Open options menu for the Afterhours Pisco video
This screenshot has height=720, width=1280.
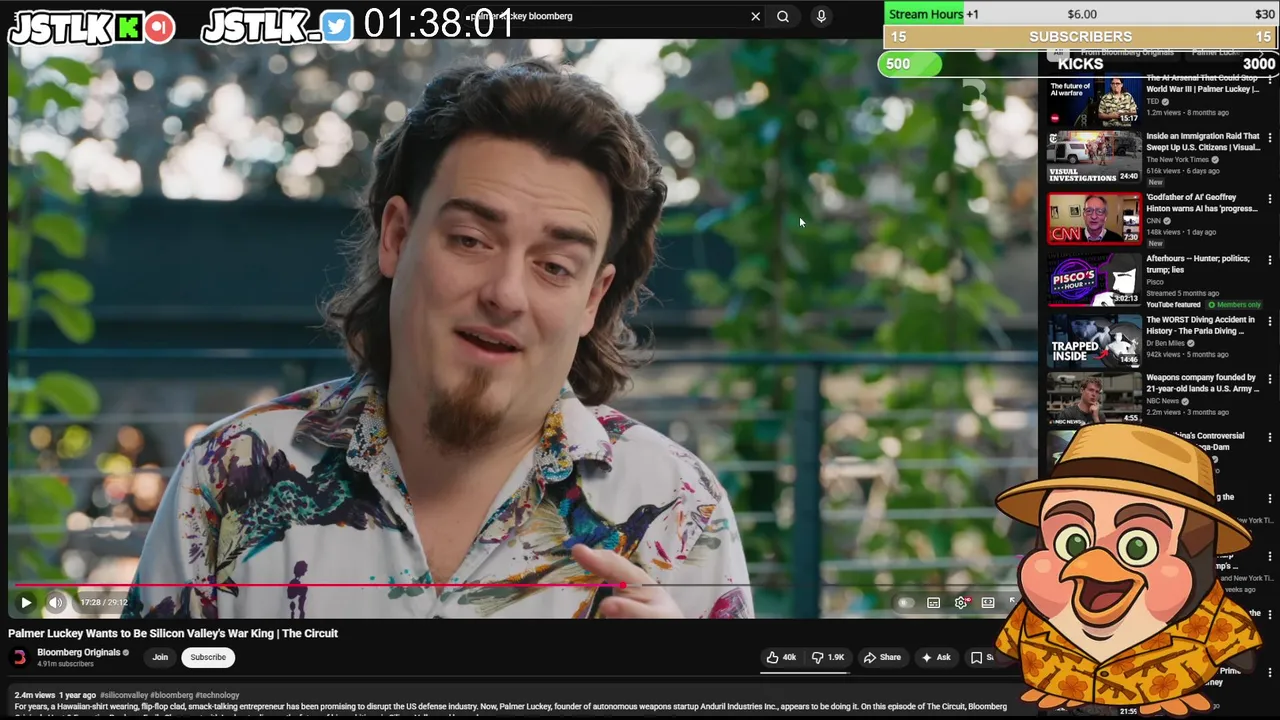point(1270,261)
